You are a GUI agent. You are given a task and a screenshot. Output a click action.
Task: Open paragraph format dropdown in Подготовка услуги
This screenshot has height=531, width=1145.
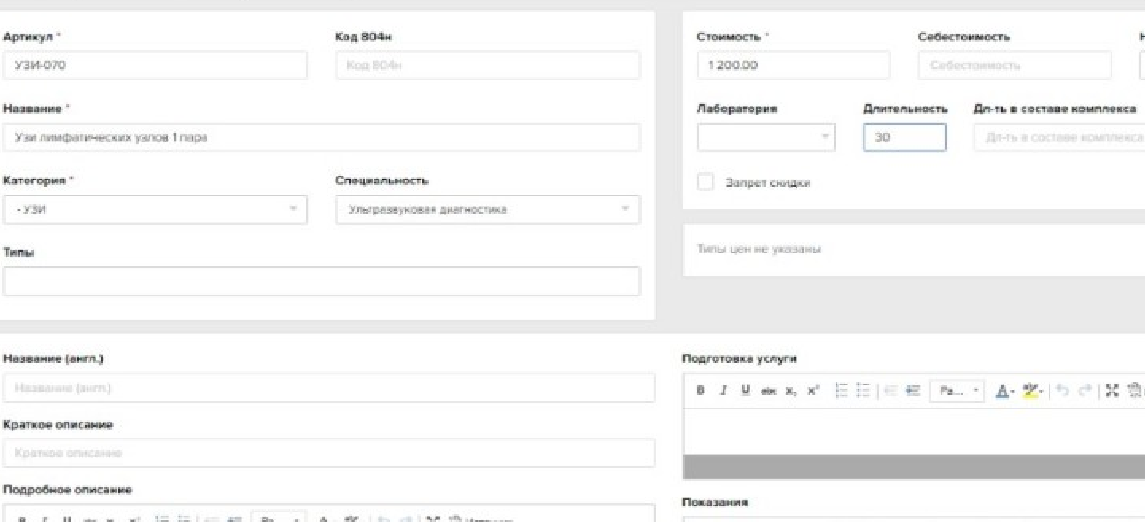tap(952, 390)
